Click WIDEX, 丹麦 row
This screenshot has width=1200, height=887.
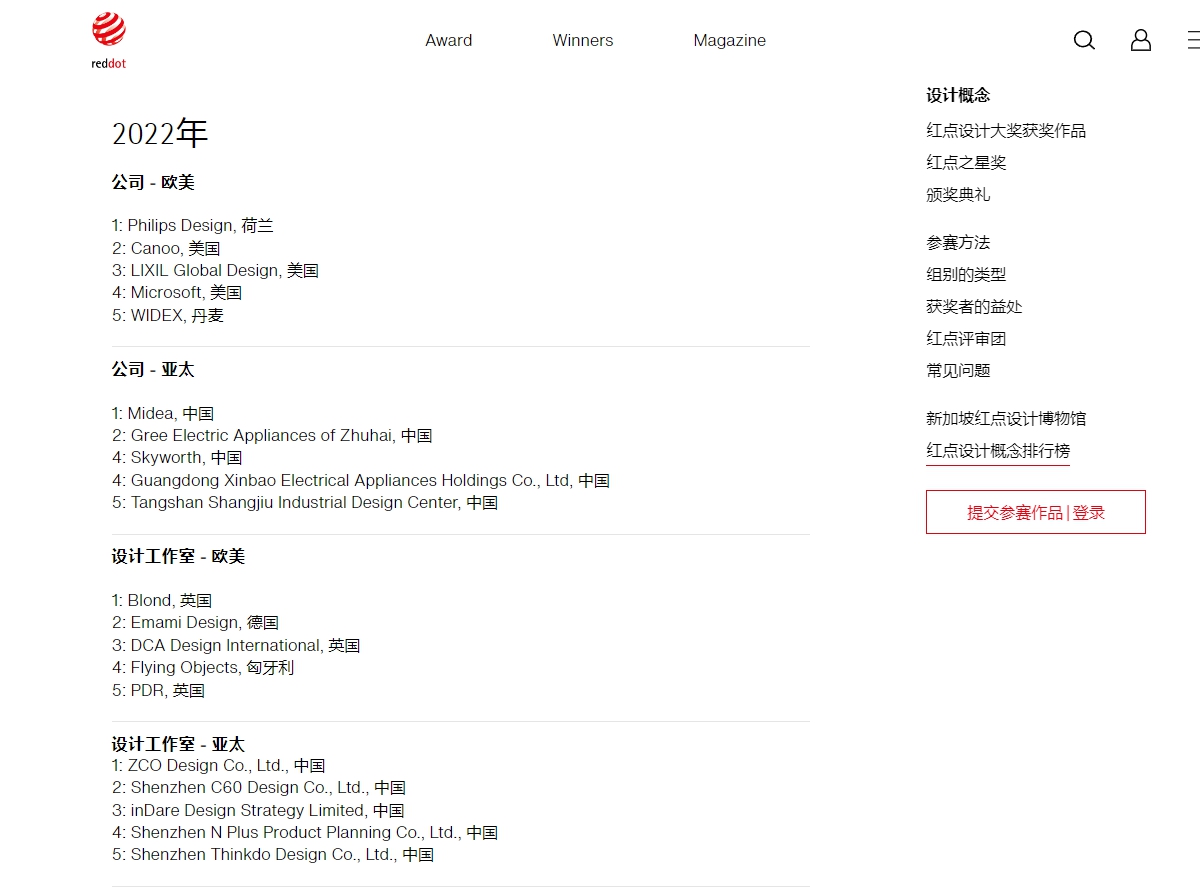(168, 316)
